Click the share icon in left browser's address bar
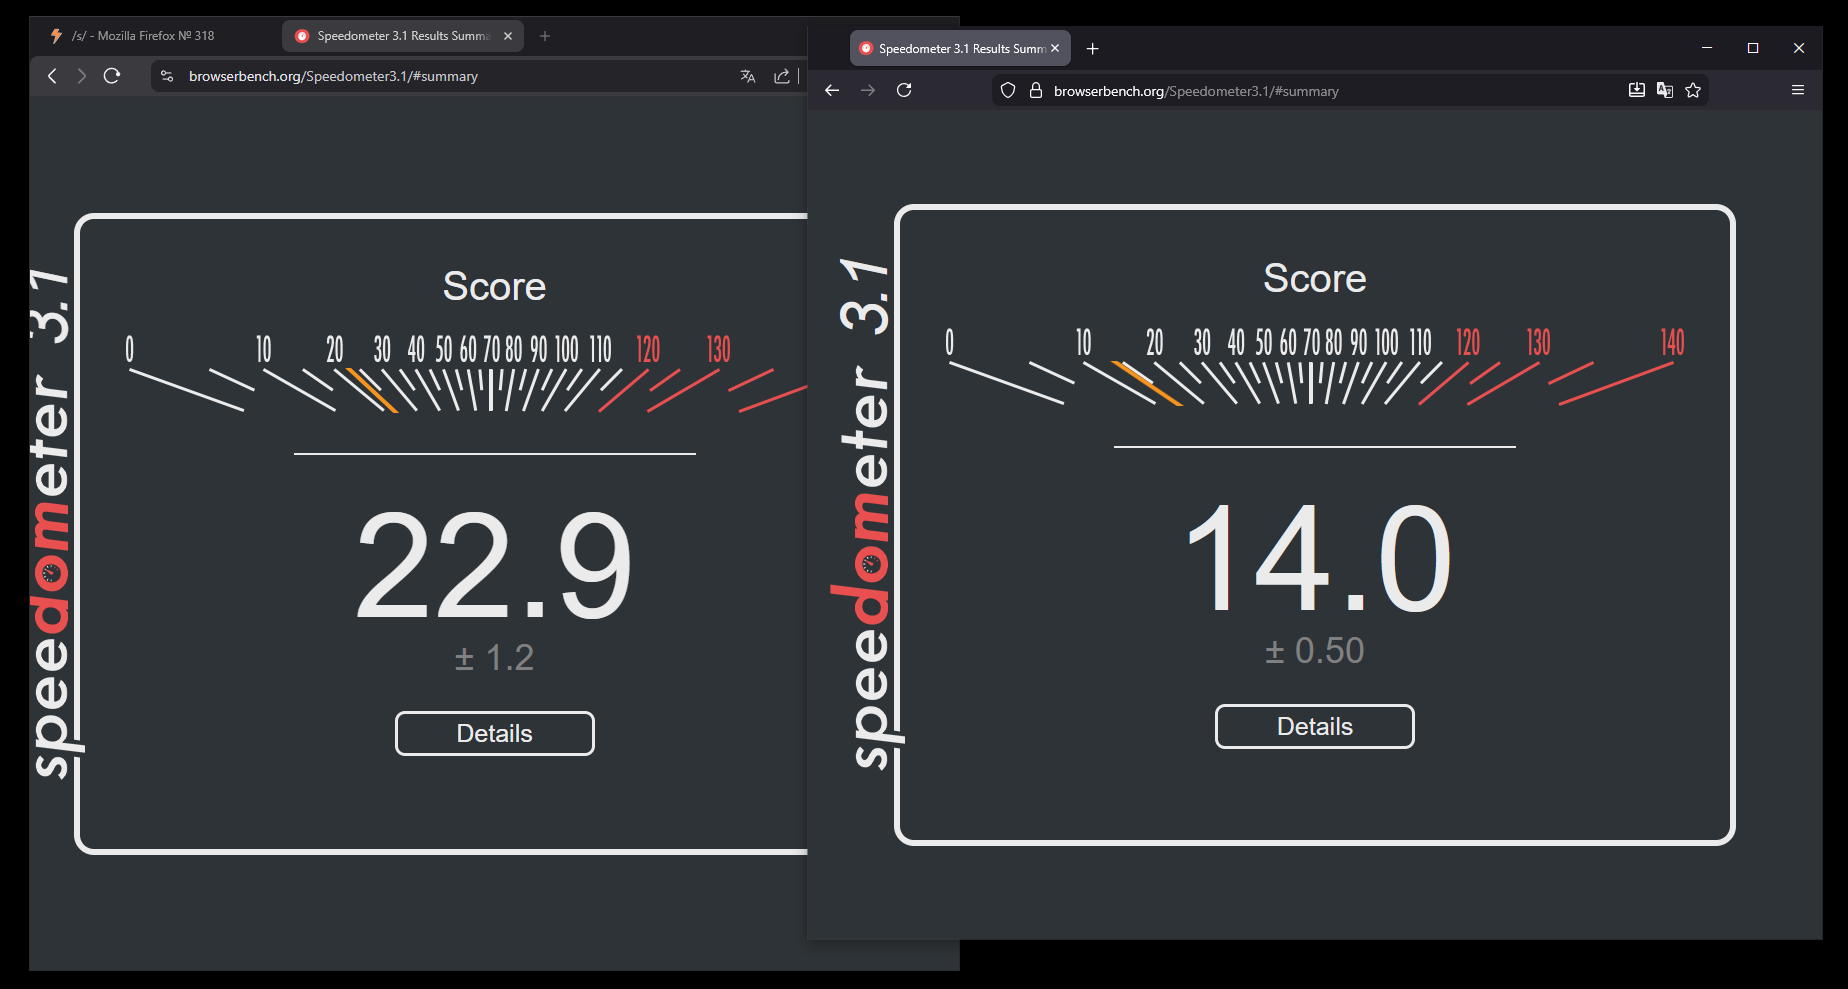This screenshot has width=1848, height=989. point(782,76)
